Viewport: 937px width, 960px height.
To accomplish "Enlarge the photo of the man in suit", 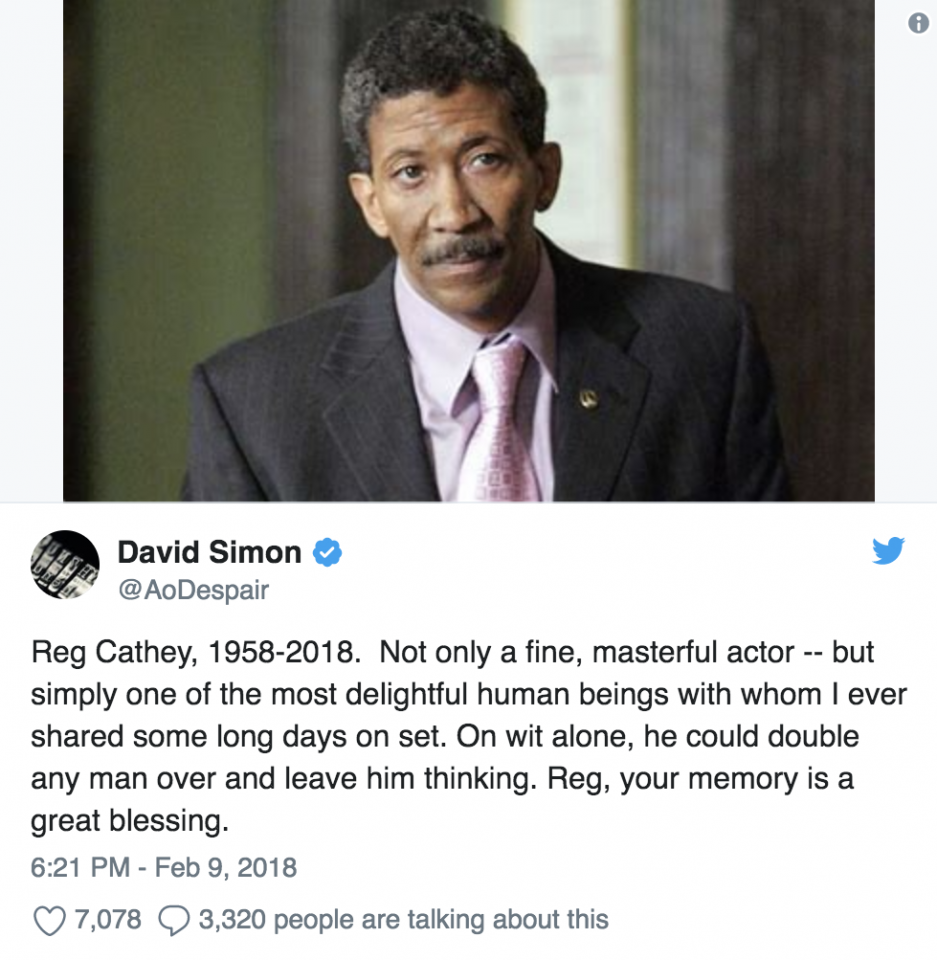I will click(468, 250).
